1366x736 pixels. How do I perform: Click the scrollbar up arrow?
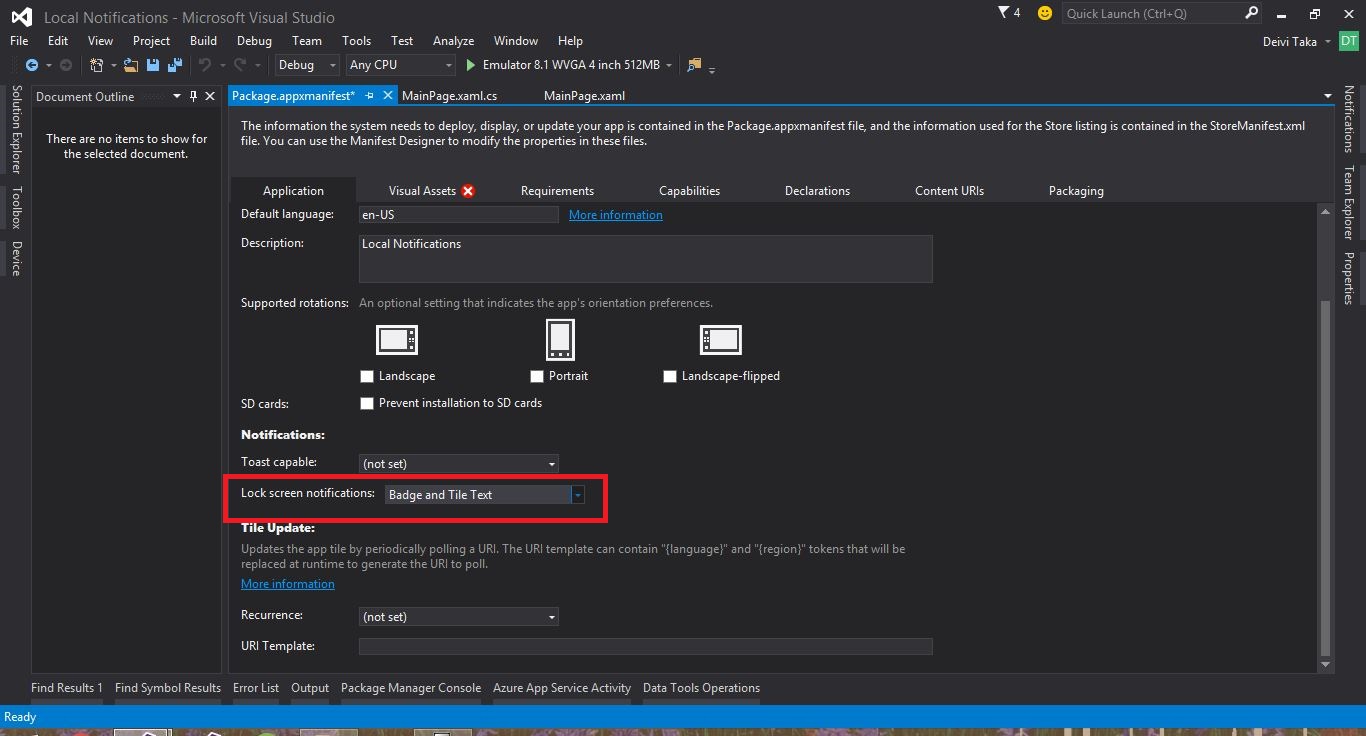coord(1326,210)
